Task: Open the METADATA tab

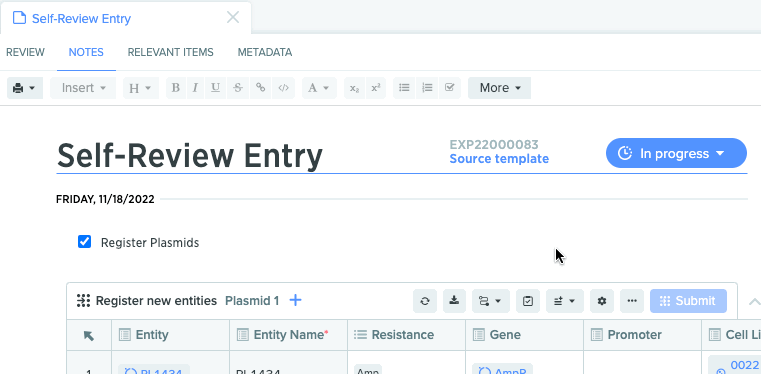Action: tap(265, 52)
